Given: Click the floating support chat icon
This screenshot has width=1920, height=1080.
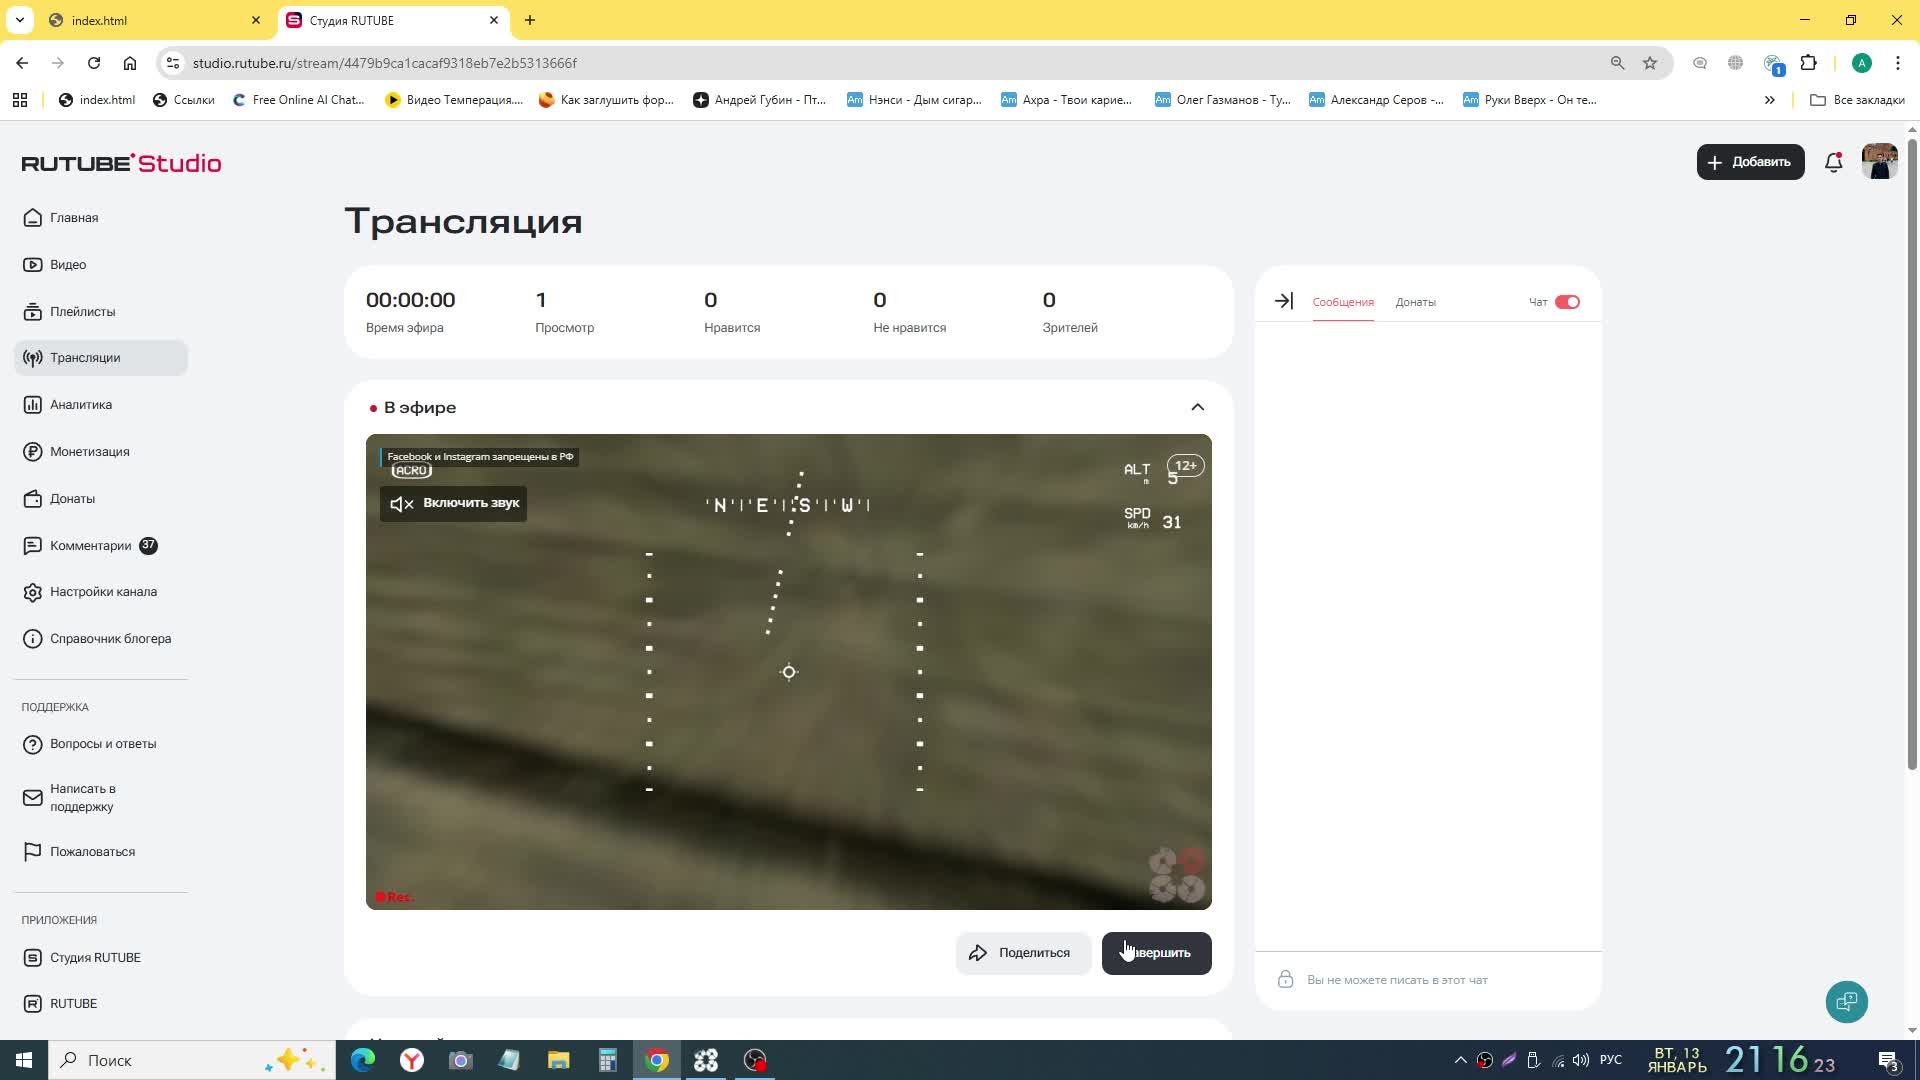Looking at the screenshot, I should coord(1846,1001).
